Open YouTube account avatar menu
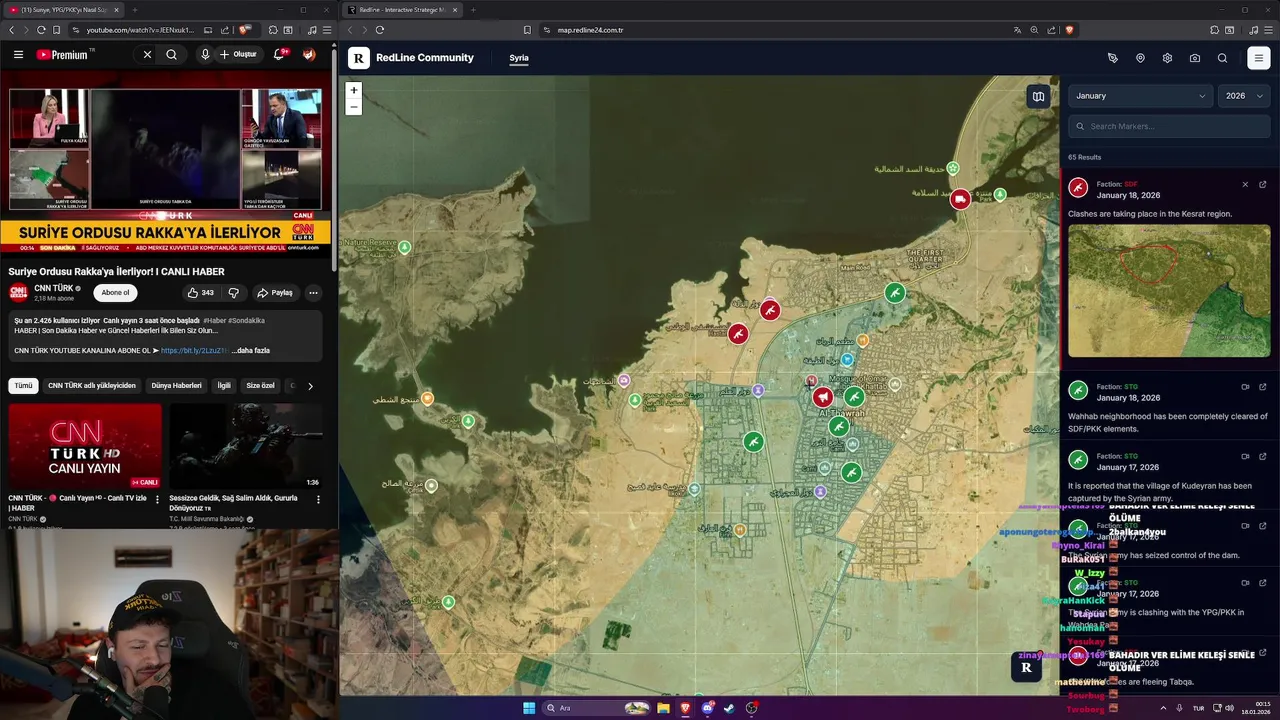This screenshot has height=720, width=1280. point(309,55)
